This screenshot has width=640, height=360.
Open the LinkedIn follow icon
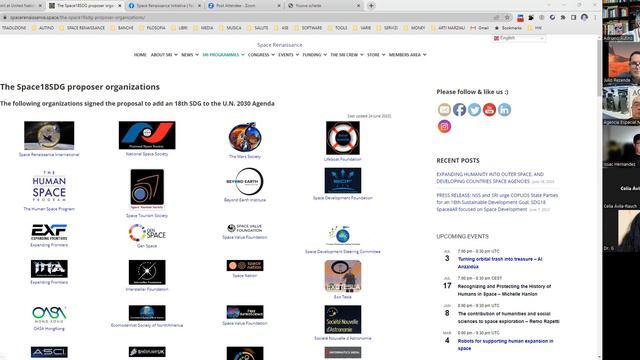pyautogui.click(x=504, y=109)
